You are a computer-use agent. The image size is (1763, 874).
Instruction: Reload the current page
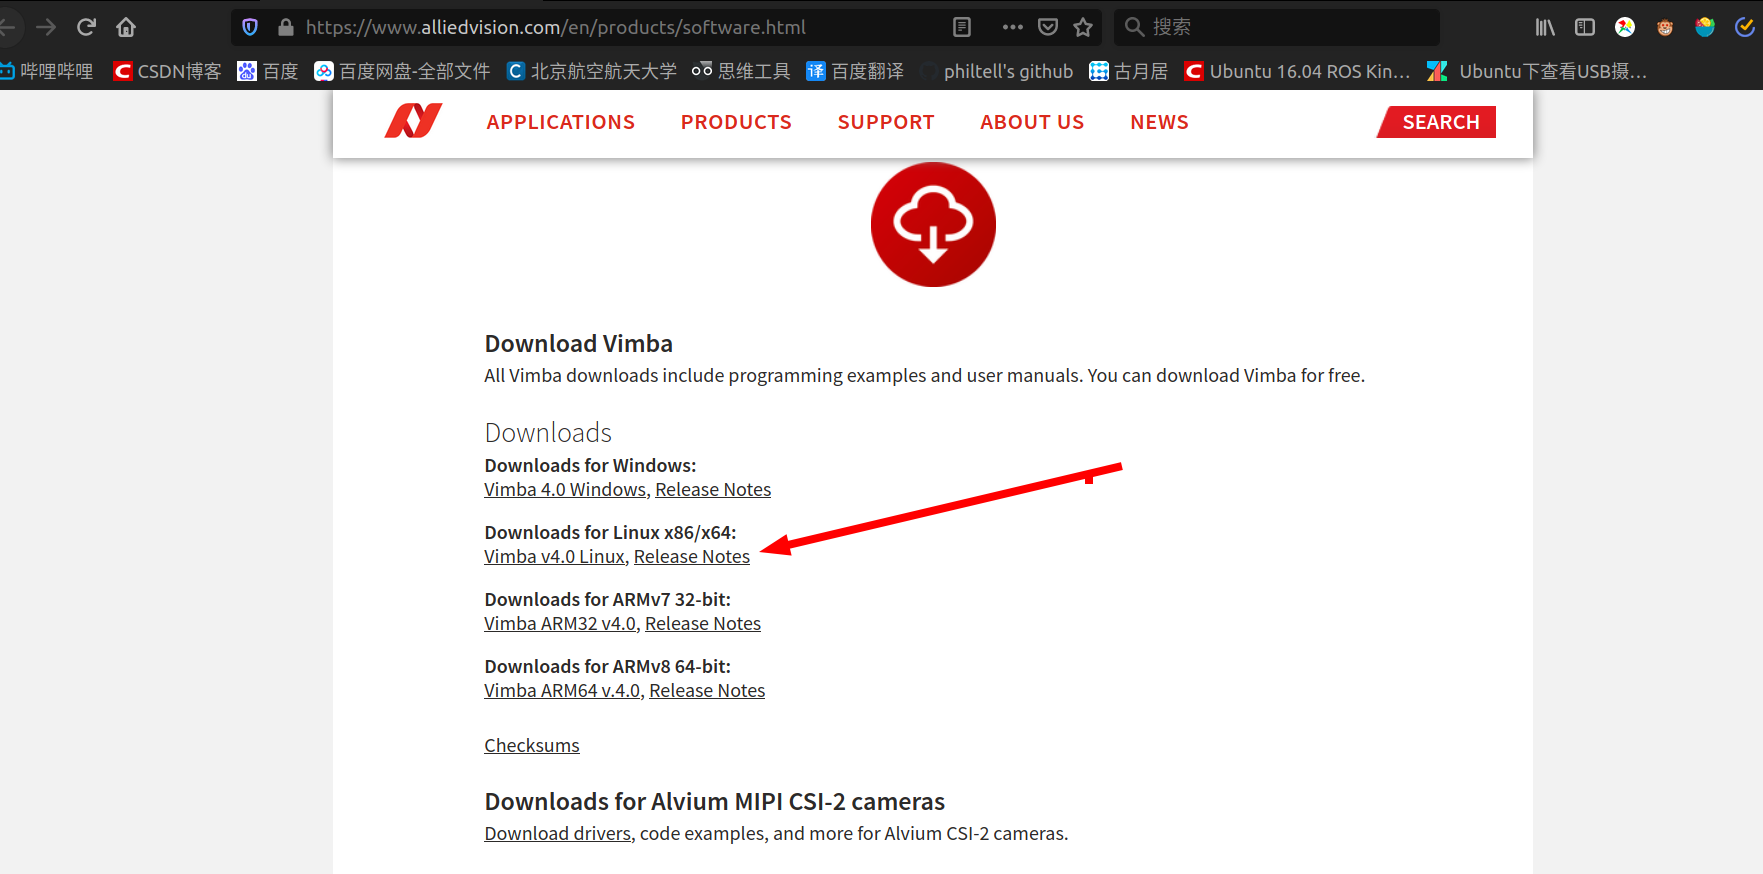pyautogui.click(x=87, y=27)
